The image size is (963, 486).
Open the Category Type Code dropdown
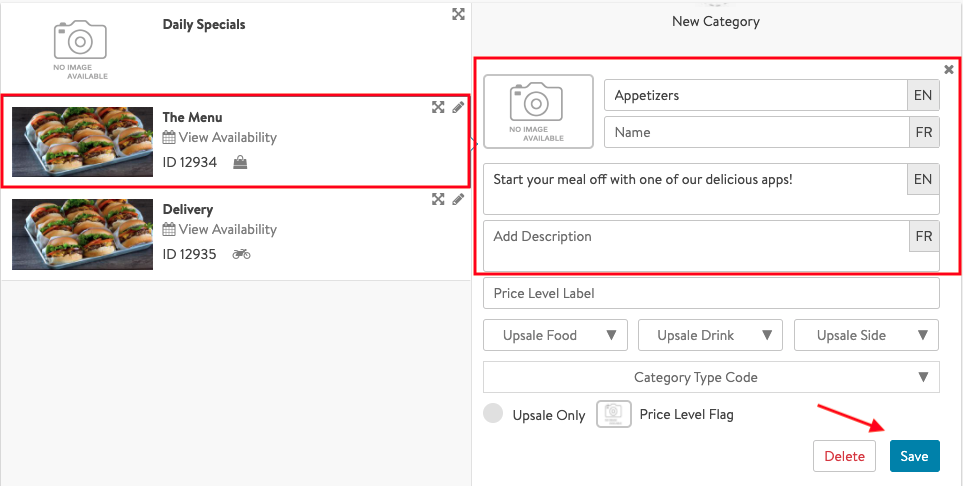[711, 377]
